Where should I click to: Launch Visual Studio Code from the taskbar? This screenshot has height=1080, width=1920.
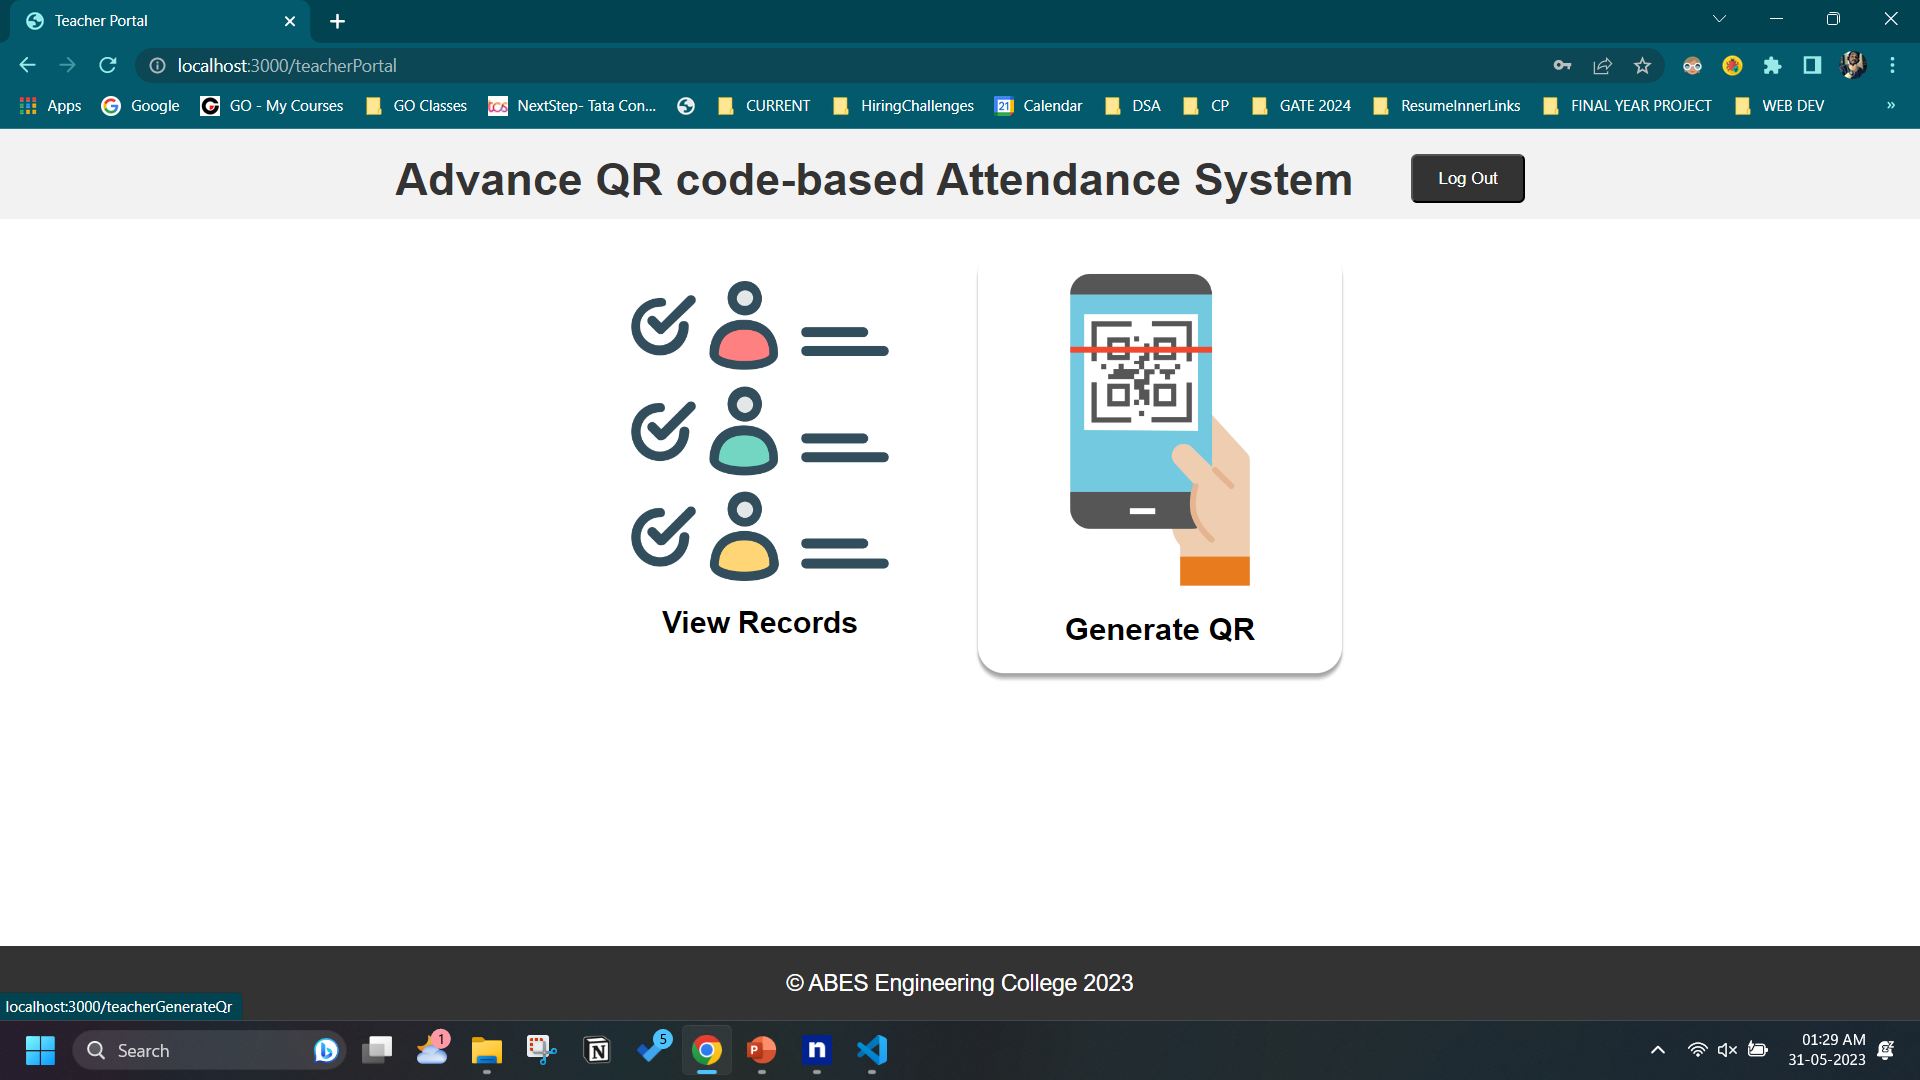click(871, 1051)
